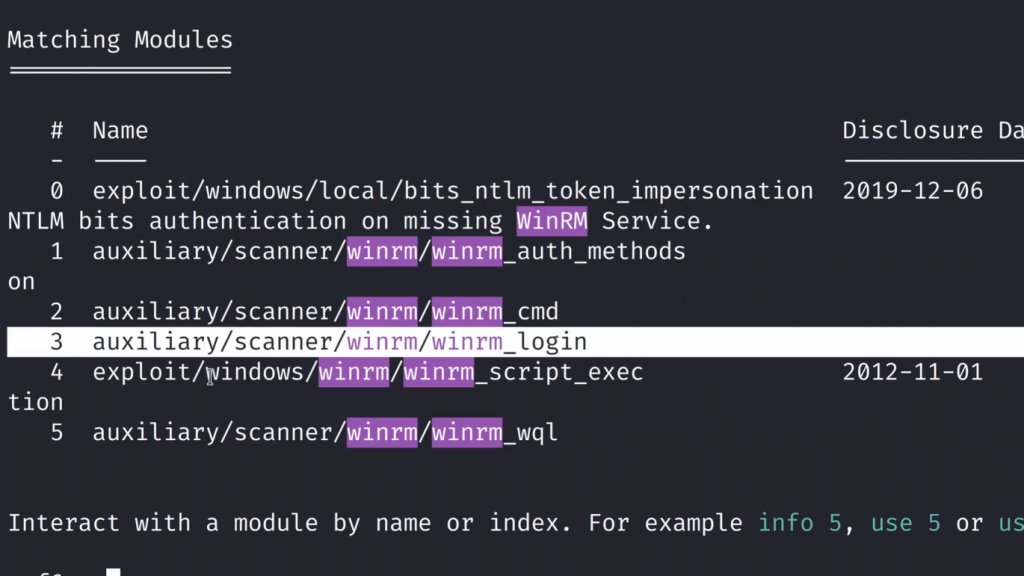Select the winrm_script_exec exploit path
The height and width of the screenshot is (576, 1024).
click(x=367, y=373)
